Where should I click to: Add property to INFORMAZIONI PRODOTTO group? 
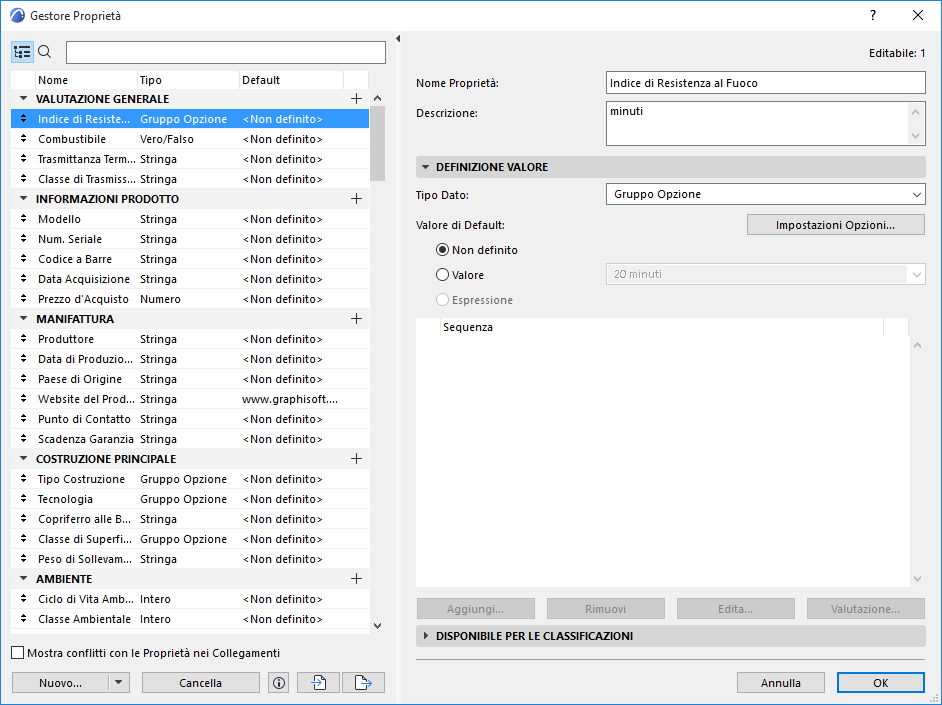(x=356, y=199)
